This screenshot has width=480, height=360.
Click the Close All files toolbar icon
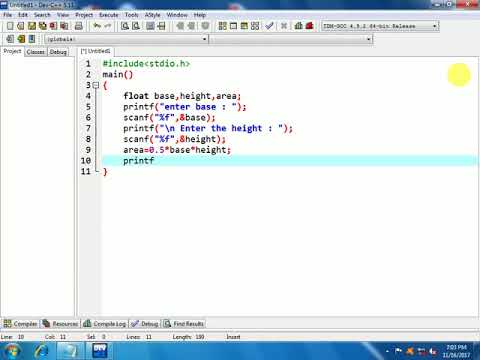click(x=64, y=26)
